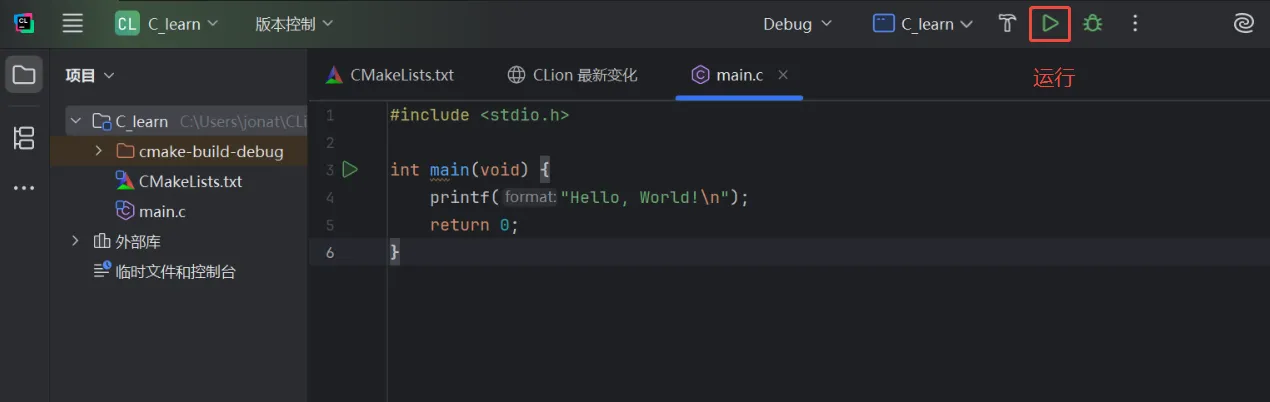Switch to CMakeLists.txt editor tab

coord(390,75)
